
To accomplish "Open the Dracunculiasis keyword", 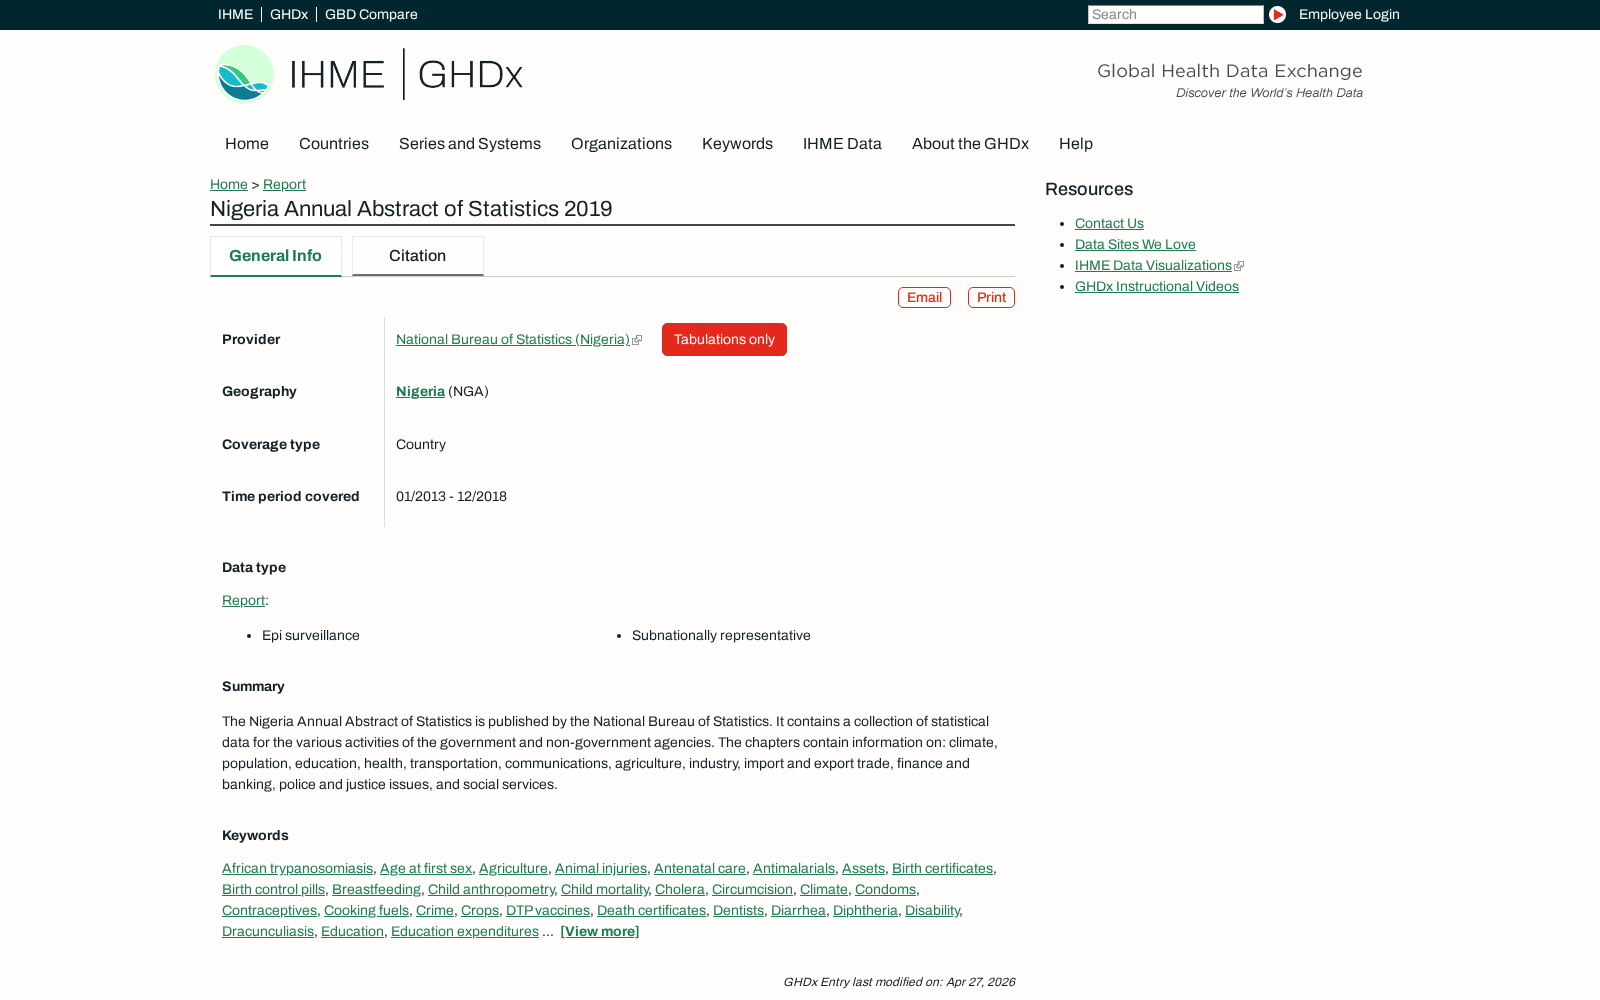I will [x=268, y=931].
